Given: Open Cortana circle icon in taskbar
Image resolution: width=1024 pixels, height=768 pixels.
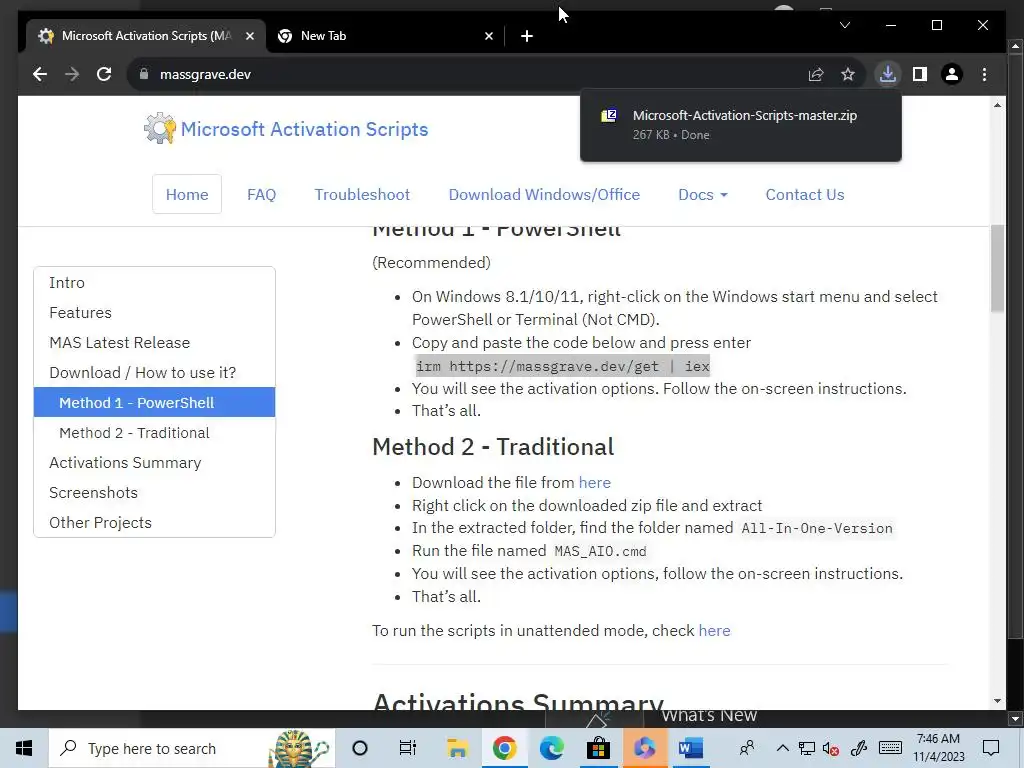Looking at the screenshot, I should [360, 748].
